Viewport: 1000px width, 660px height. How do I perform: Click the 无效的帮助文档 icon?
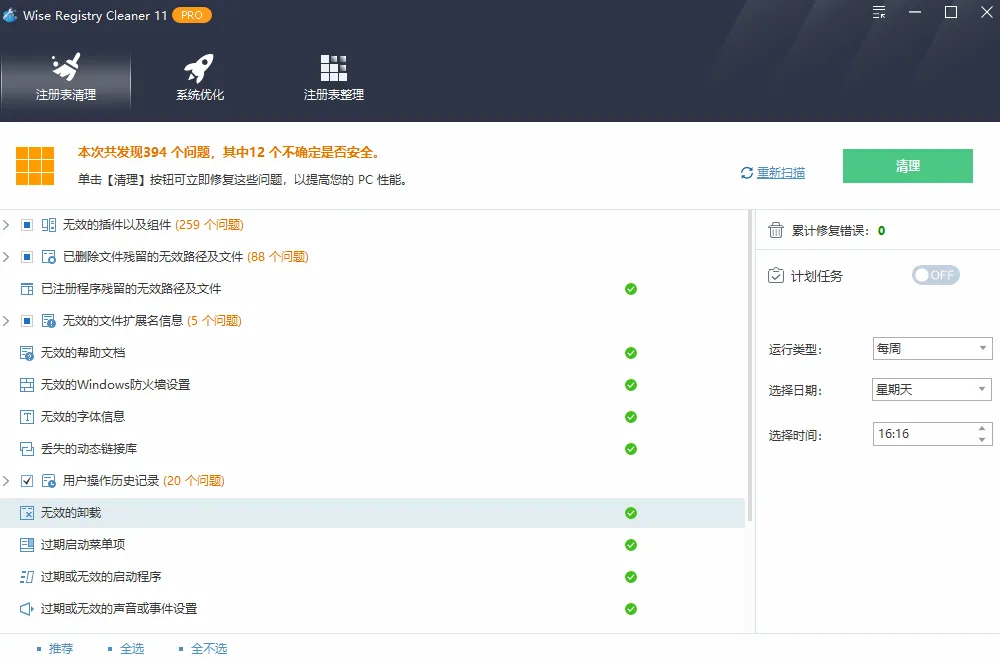27,353
